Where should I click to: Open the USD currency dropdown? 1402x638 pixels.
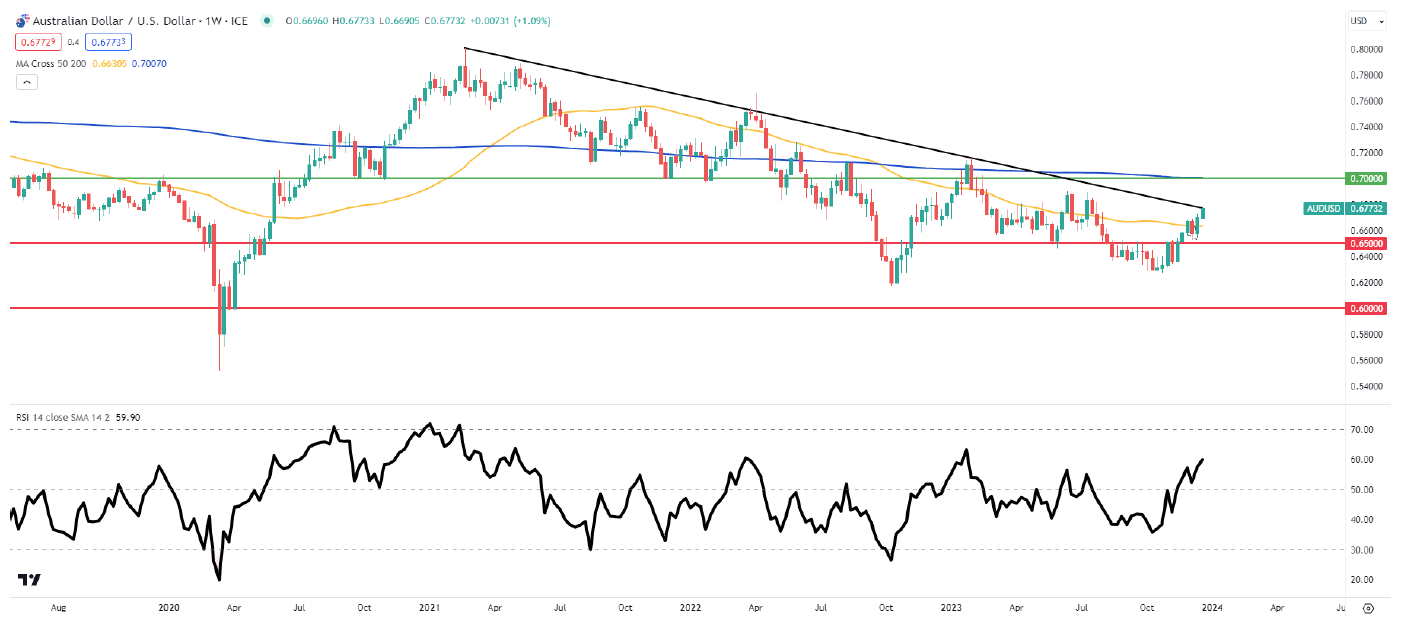tap(1364, 21)
